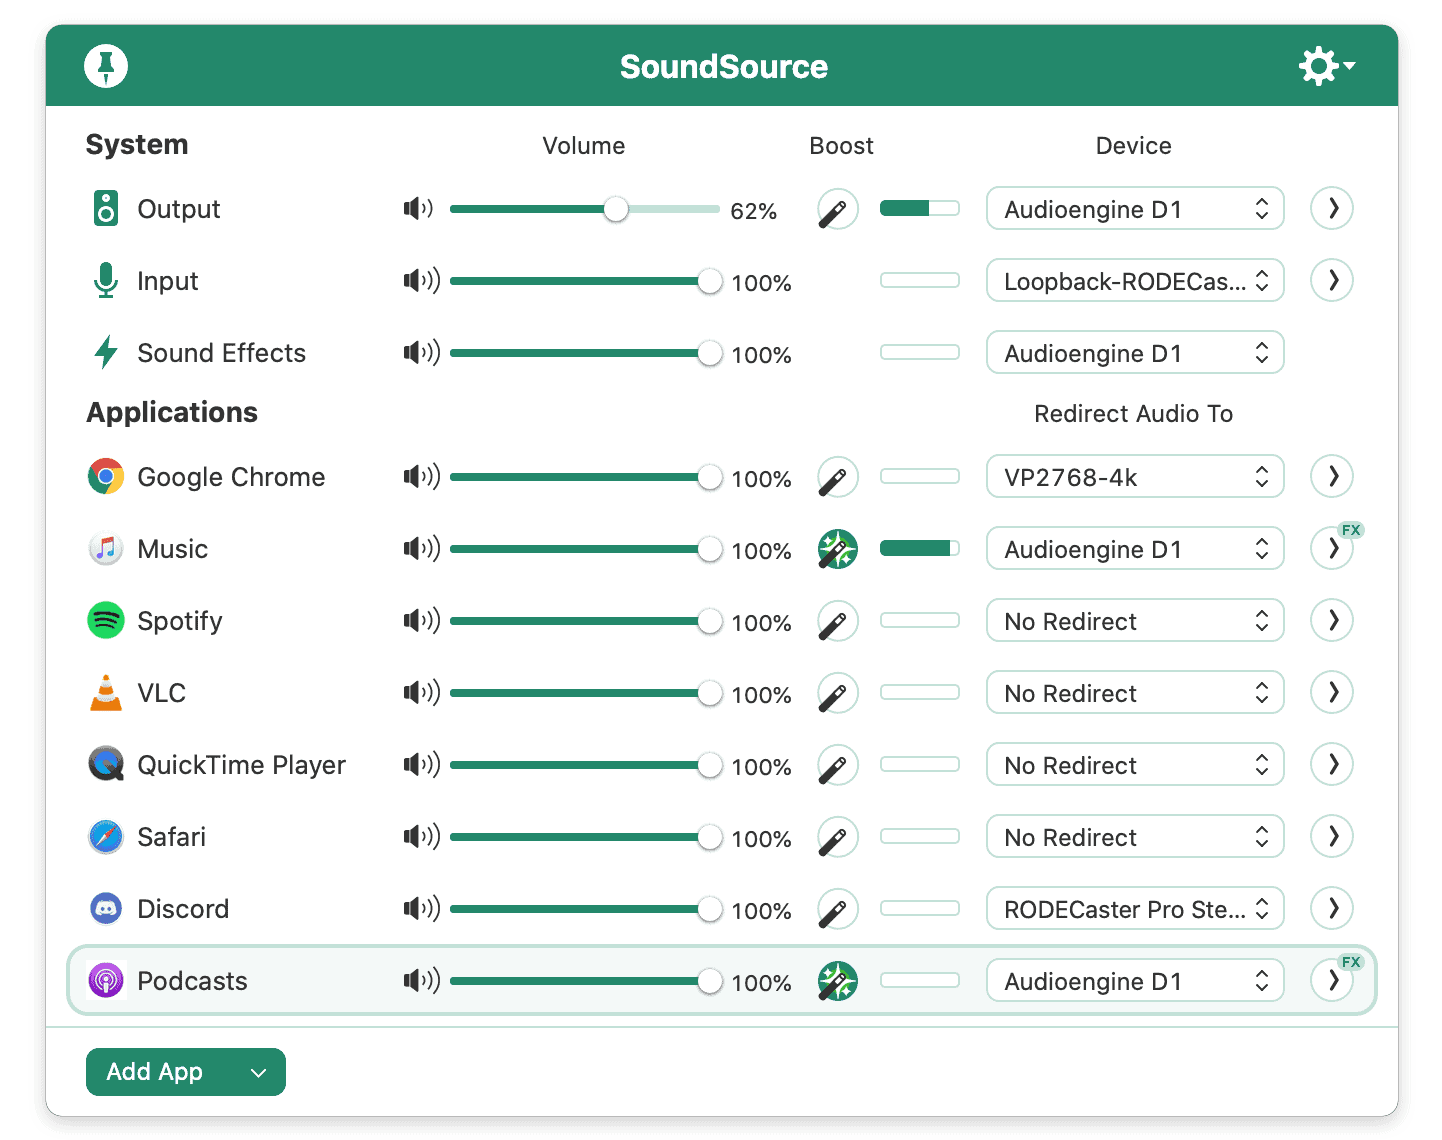Click the Discord speaker volume icon

[x=420, y=909]
